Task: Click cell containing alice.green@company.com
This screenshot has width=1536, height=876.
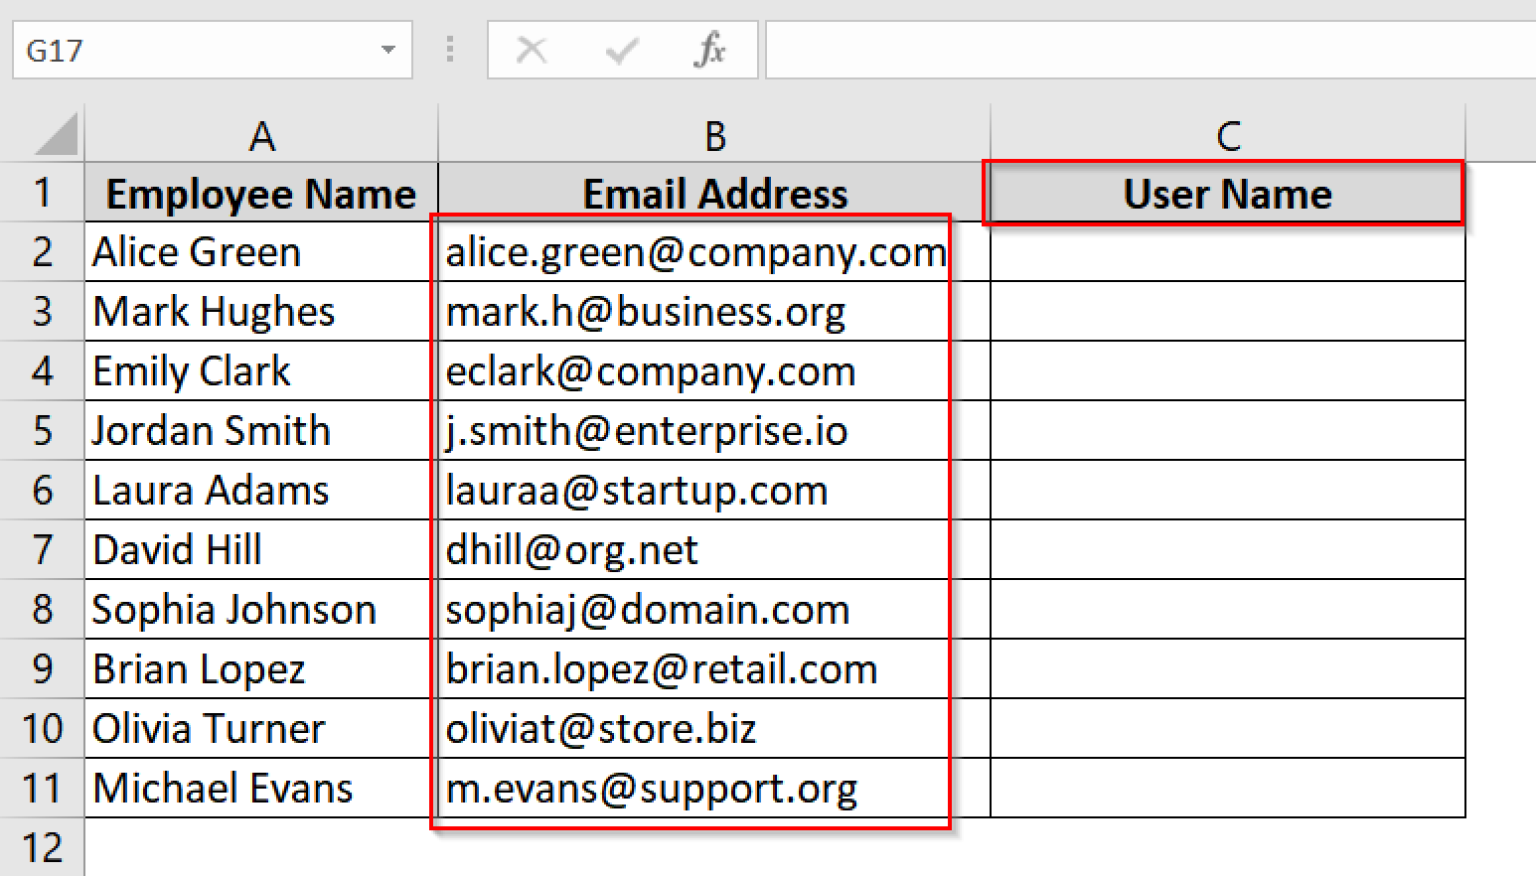Action: (x=695, y=252)
